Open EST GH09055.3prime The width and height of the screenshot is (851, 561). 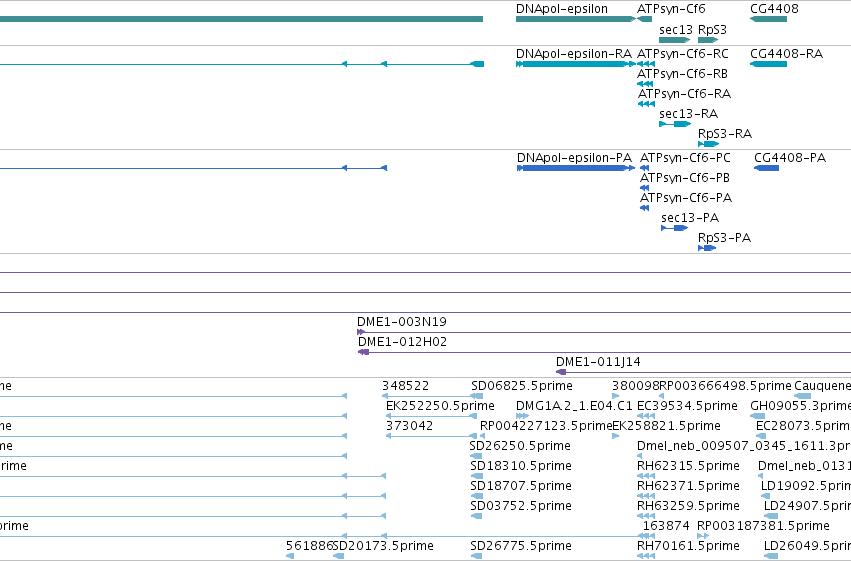click(758, 417)
